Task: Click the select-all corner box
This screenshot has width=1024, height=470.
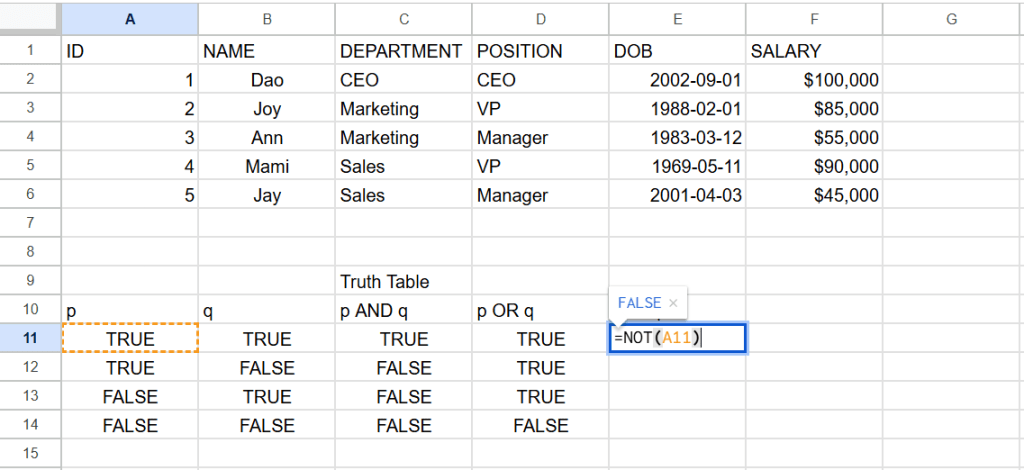Action: [30, 18]
